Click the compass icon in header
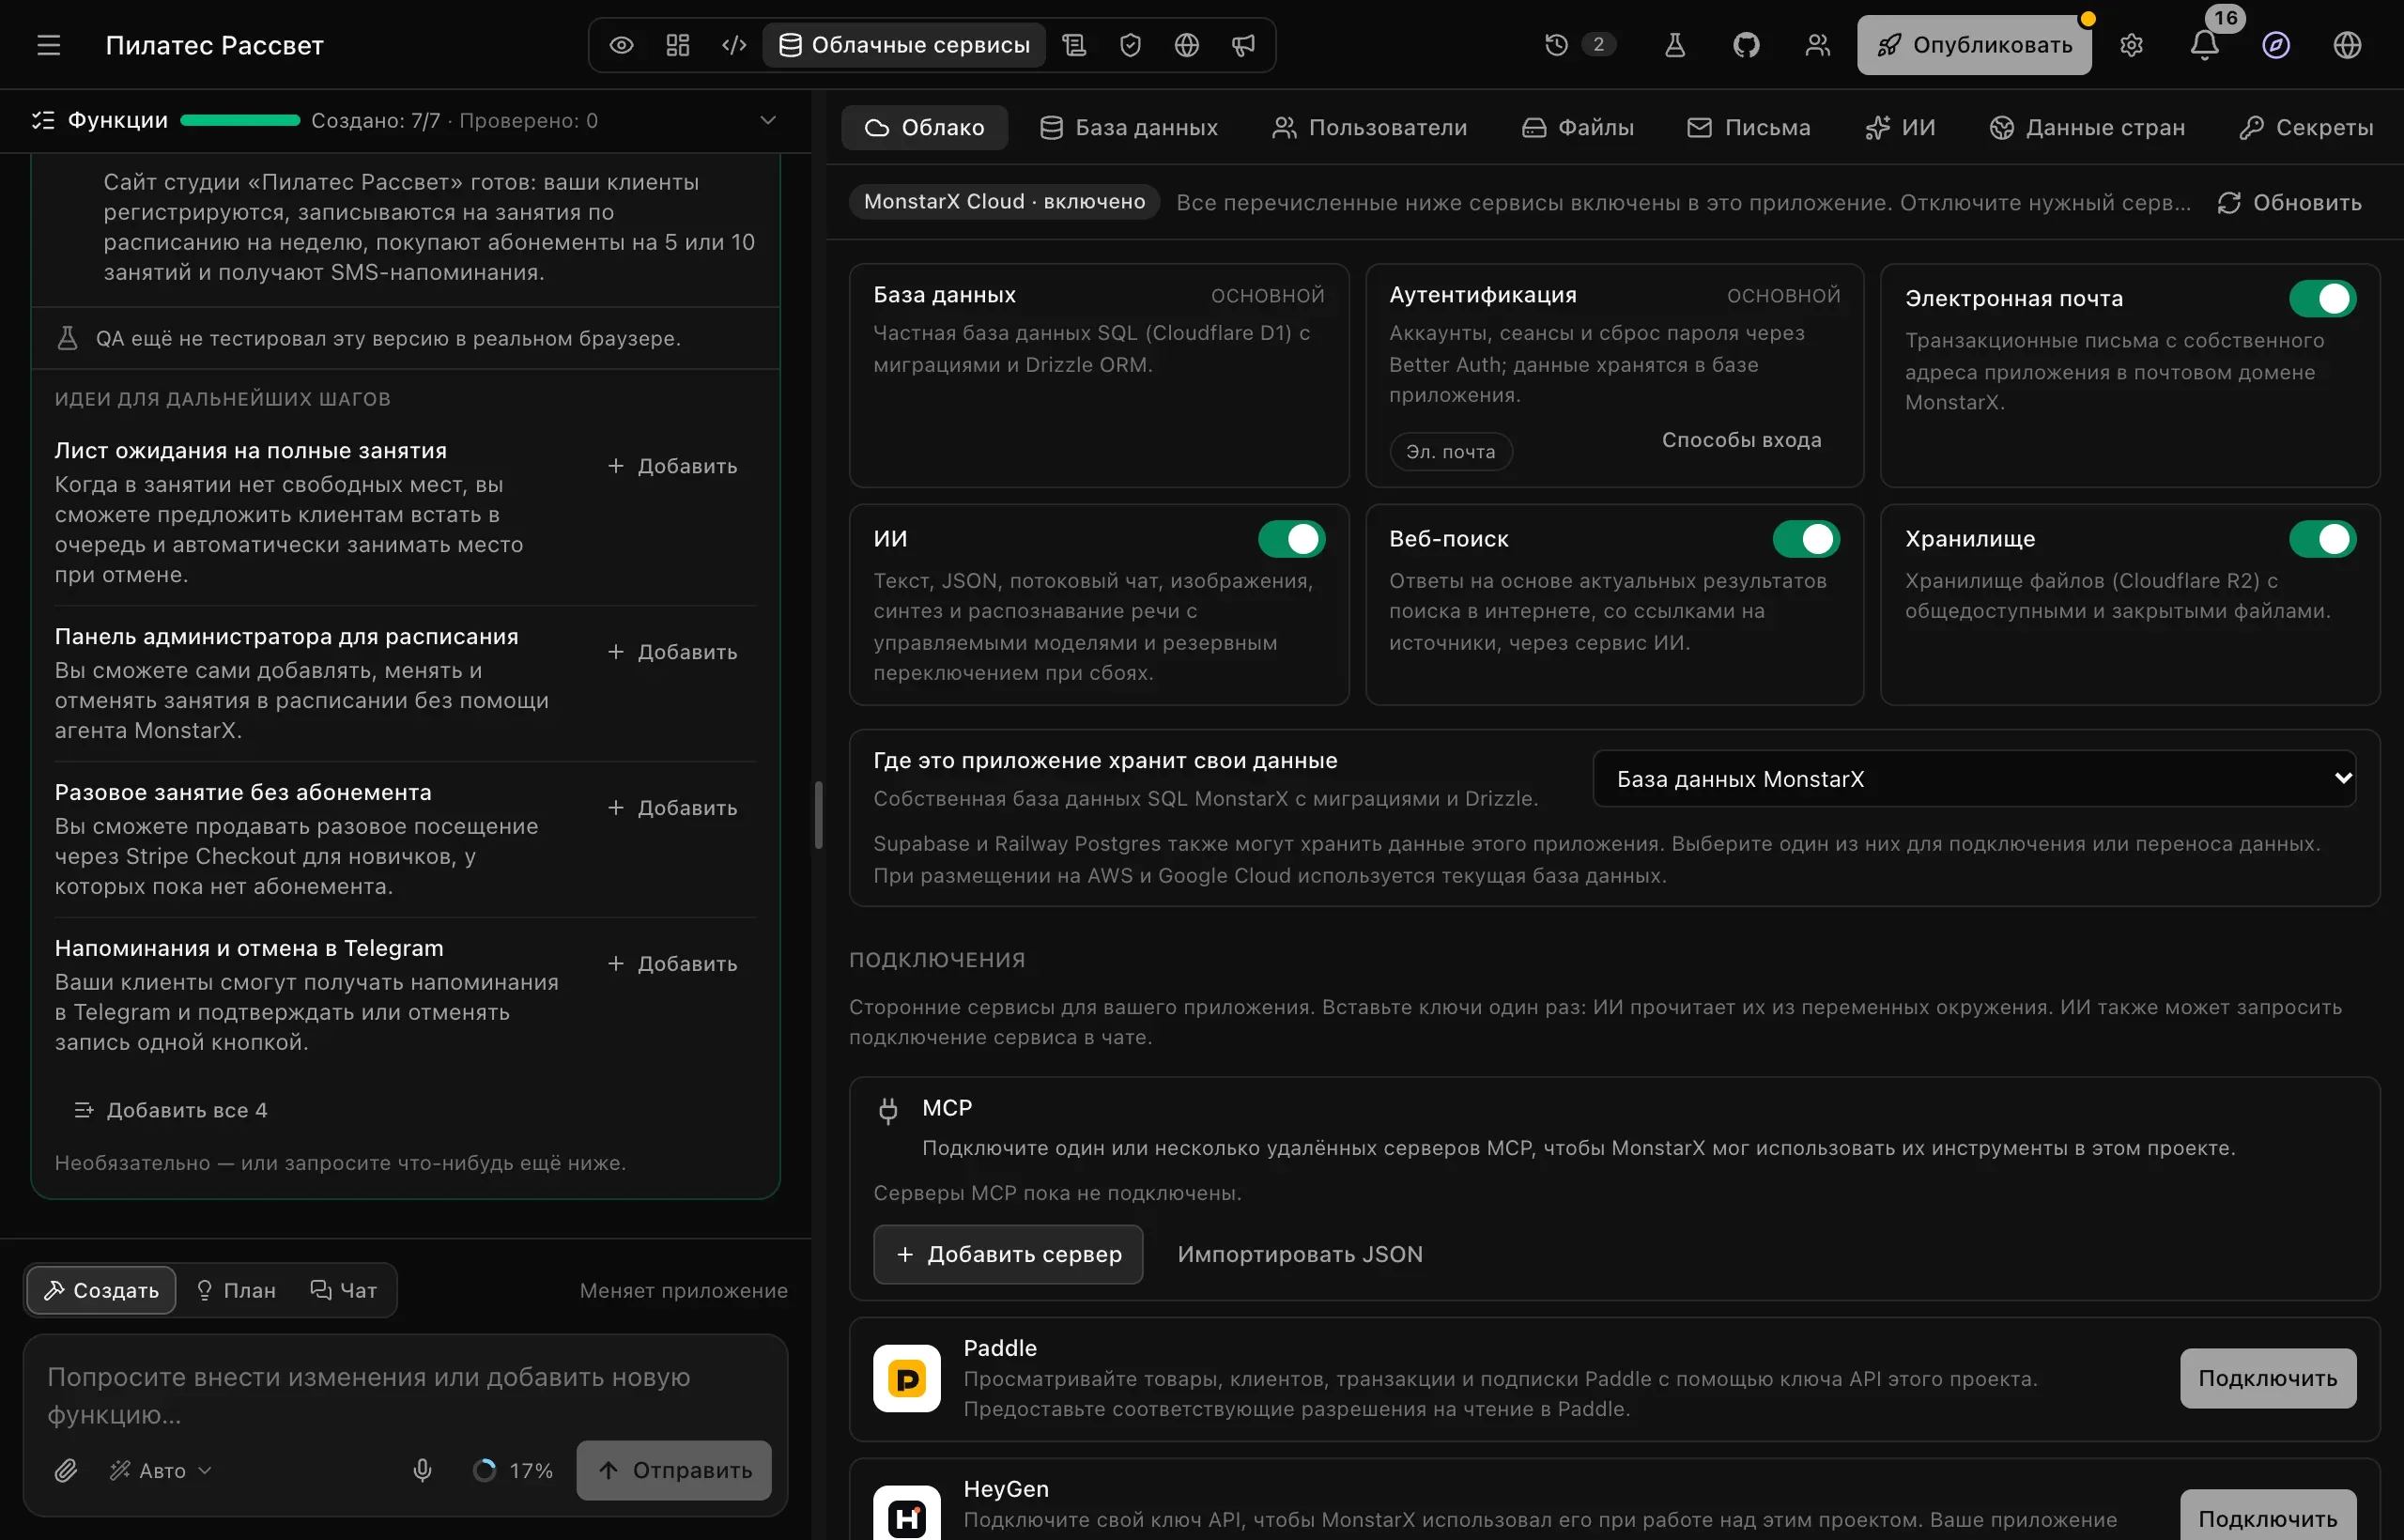This screenshot has height=1540, width=2404. tap(2275, 45)
